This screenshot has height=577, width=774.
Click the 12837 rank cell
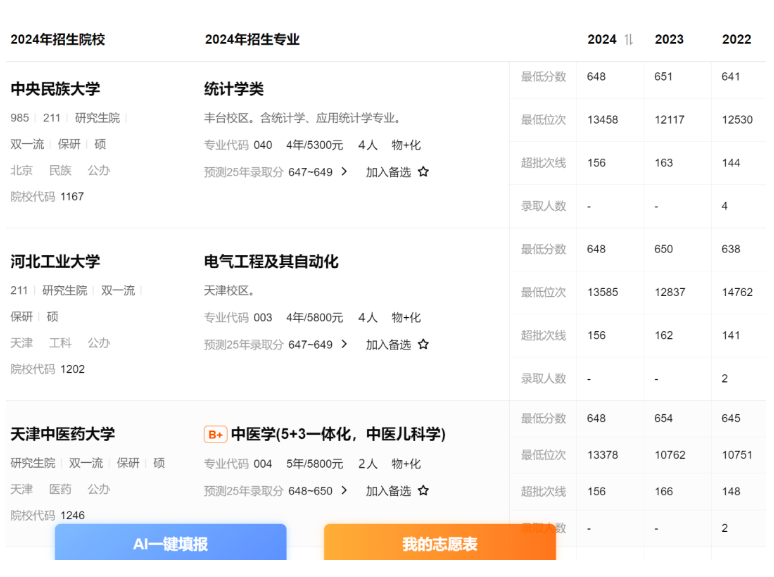[x=670, y=293]
